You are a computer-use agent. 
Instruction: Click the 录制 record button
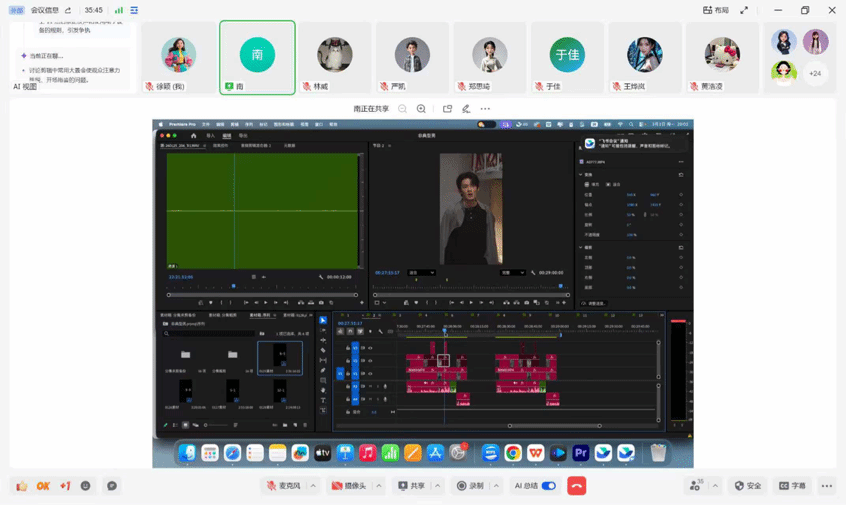pyautogui.click(x=470, y=486)
